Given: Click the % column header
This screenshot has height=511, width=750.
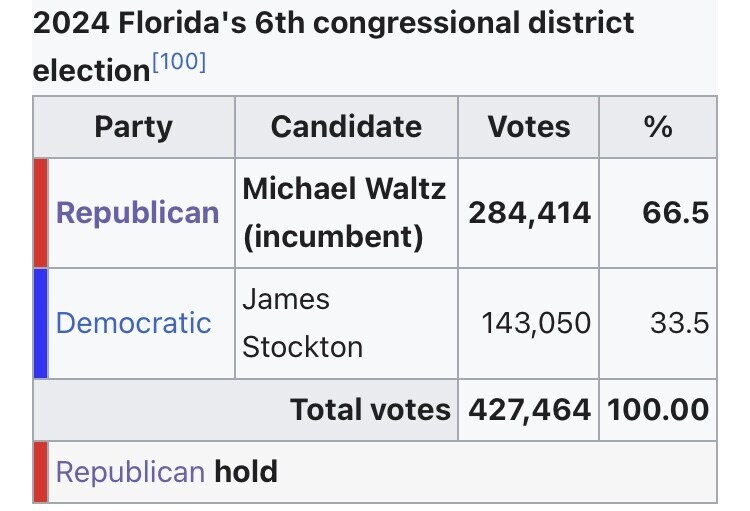Looking at the screenshot, I should pos(657,127).
